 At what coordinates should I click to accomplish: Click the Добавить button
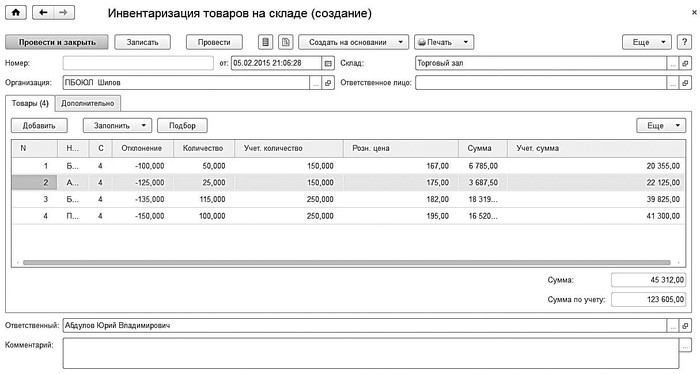[x=39, y=126]
